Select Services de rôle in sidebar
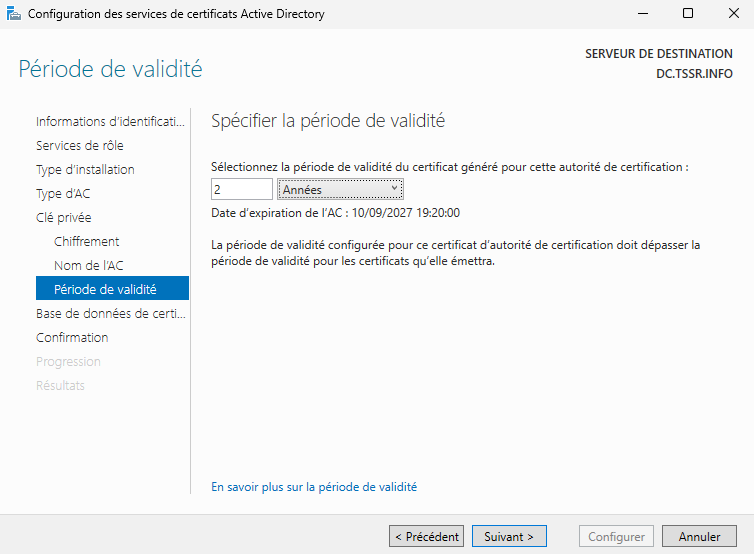The width and height of the screenshot is (754, 554). tap(80, 146)
